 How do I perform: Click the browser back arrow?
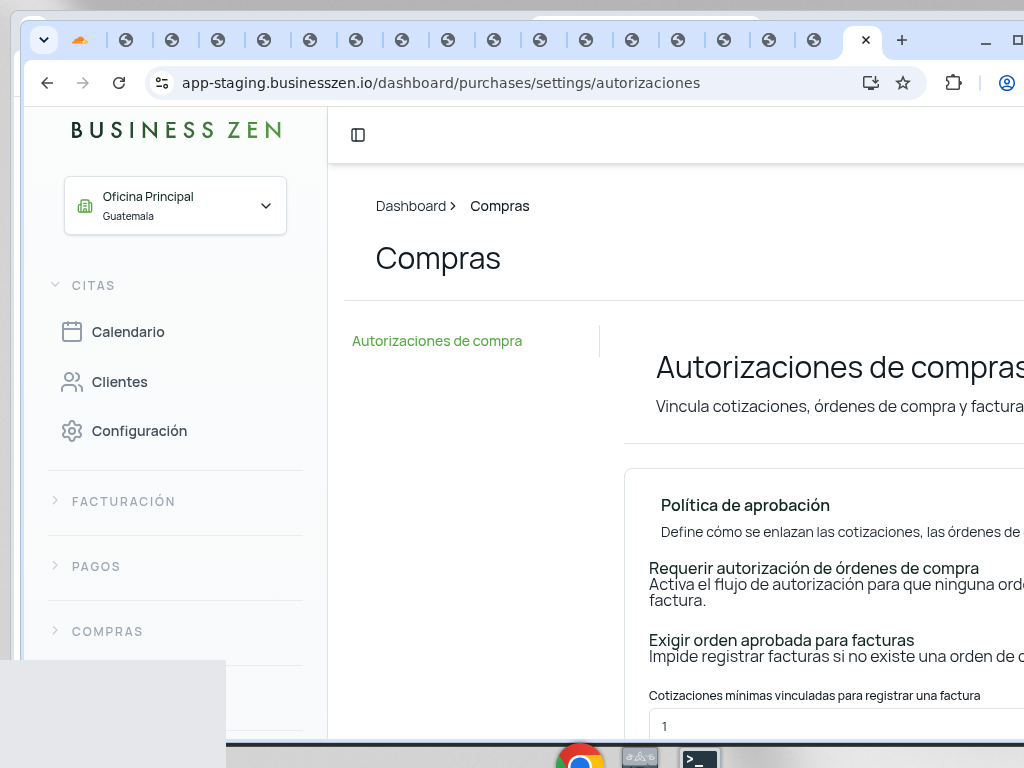pyautogui.click(x=47, y=83)
